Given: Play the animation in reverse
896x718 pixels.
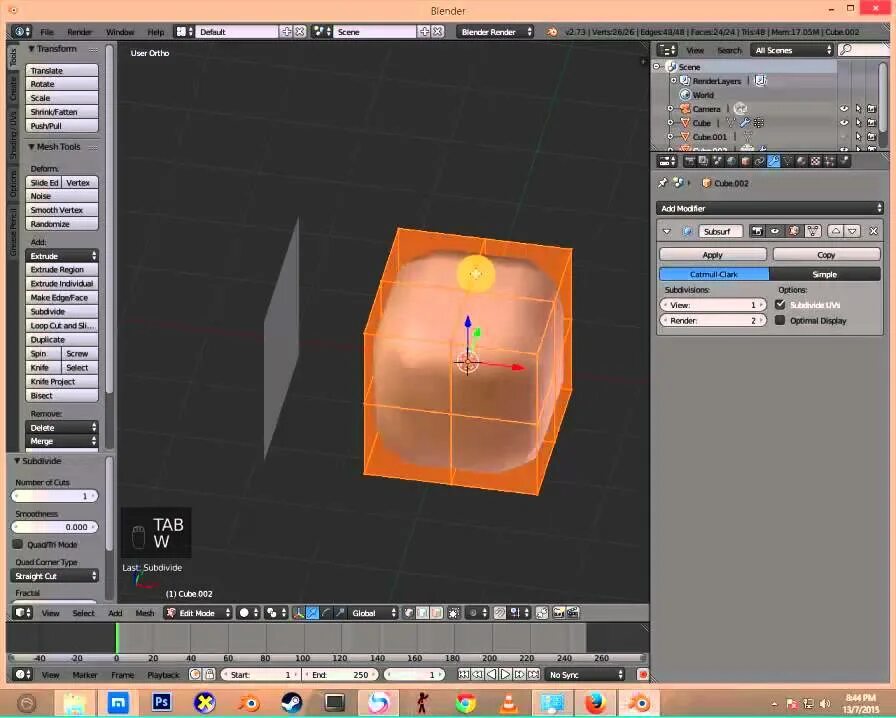Looking at the screenshot, I should pyautogui.click(x=491, y=675).
